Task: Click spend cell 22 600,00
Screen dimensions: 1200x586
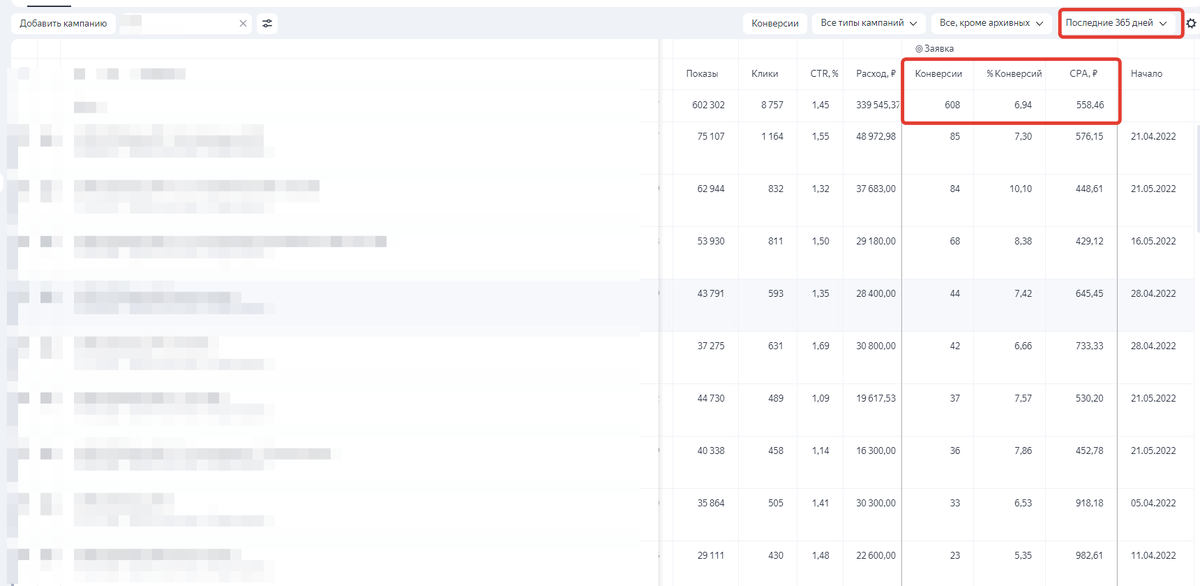Action: pyautogui.click(x=874, y=556)
